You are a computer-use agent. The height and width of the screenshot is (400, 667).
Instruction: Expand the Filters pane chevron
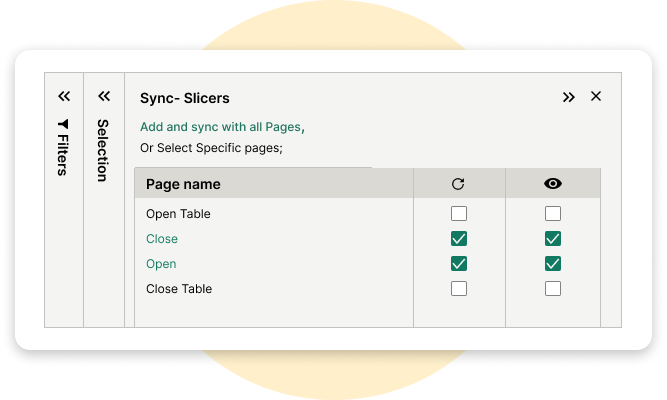point(64,97)
